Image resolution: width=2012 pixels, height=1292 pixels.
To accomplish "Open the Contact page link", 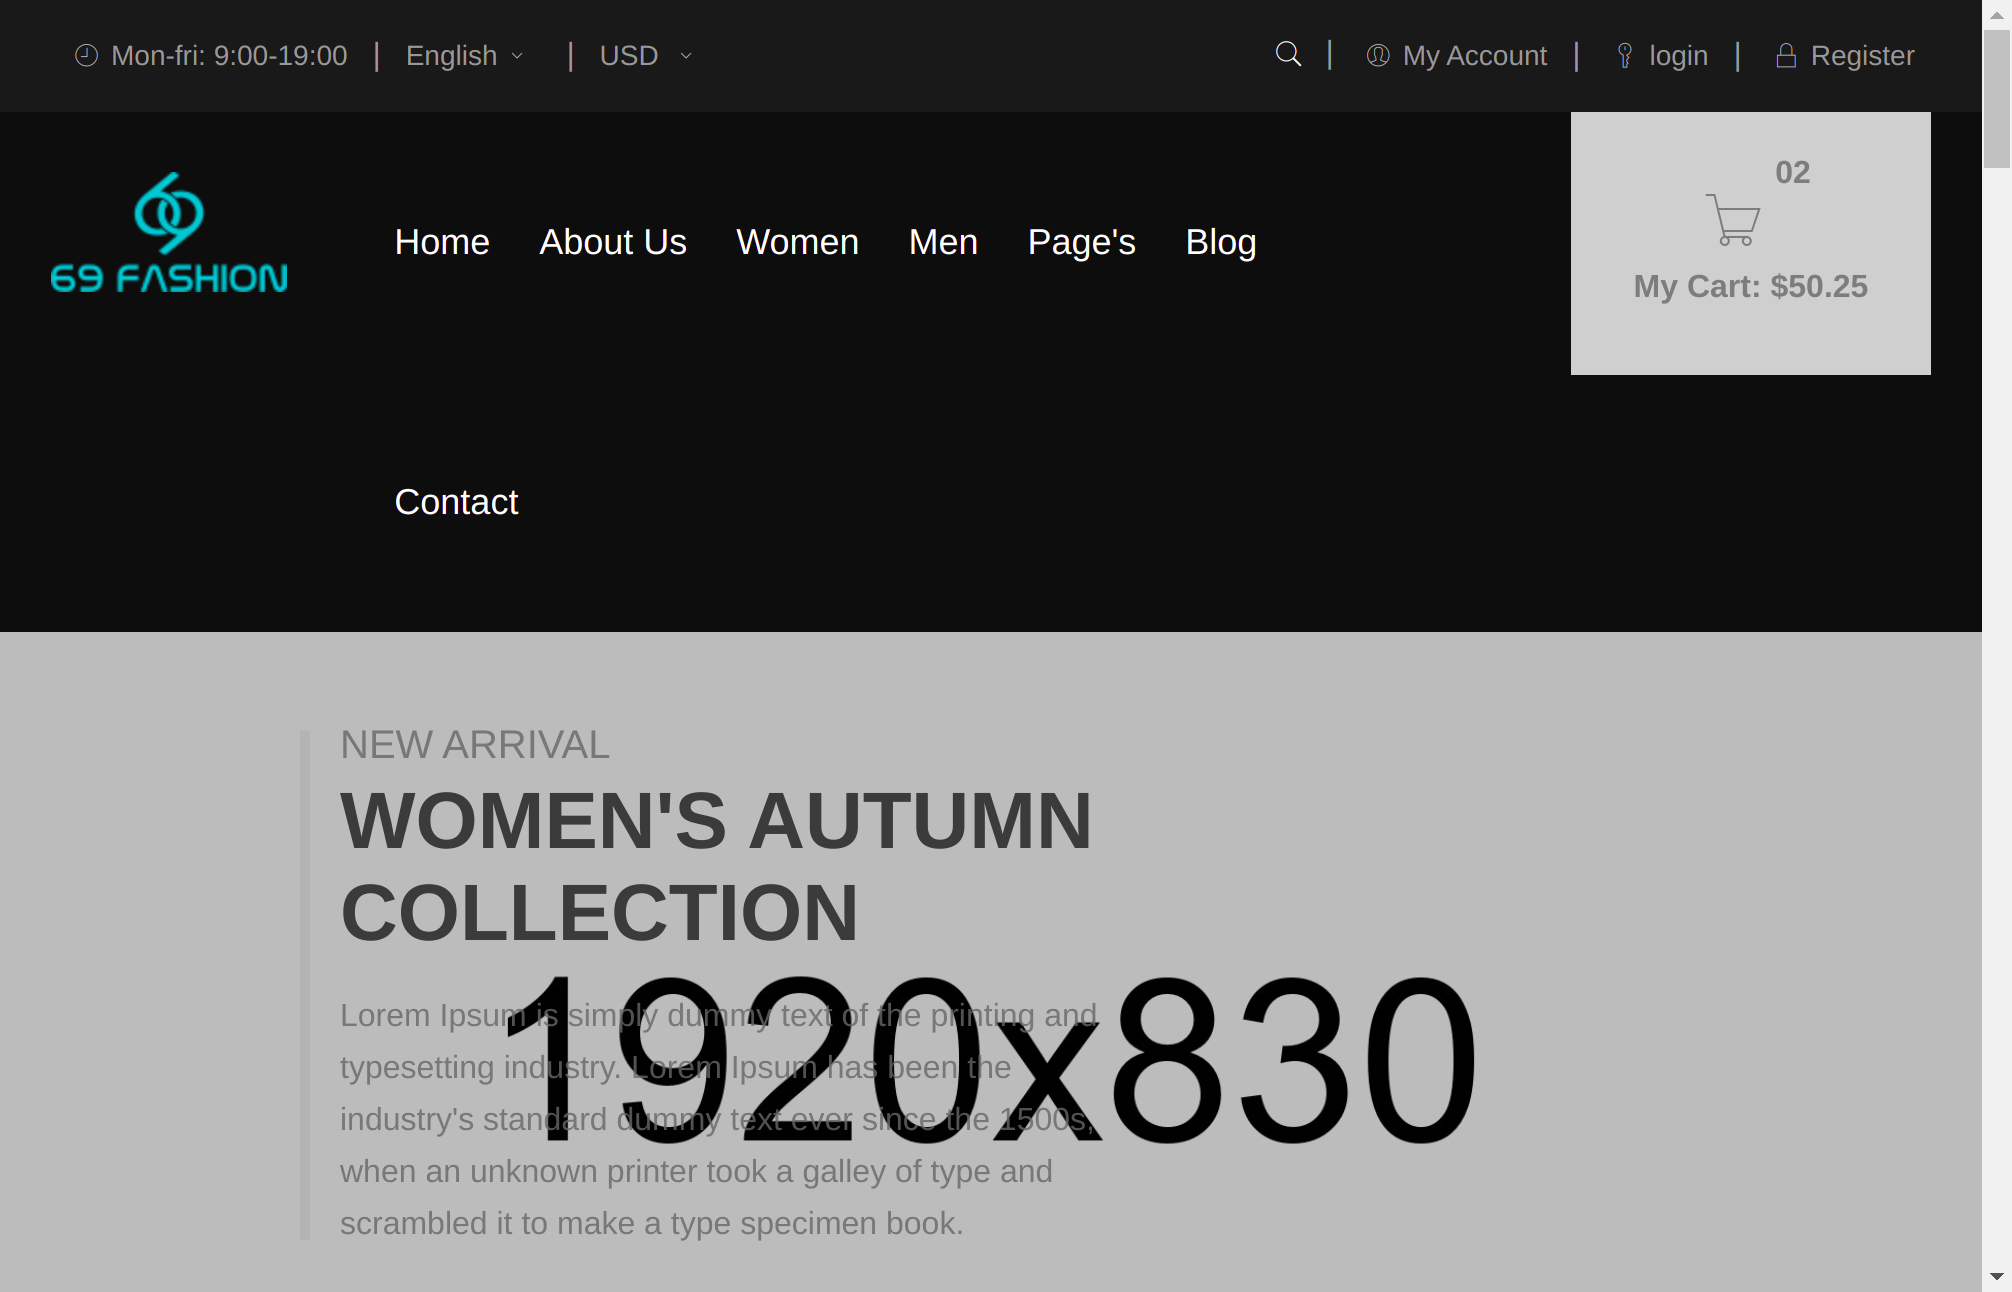I will coord(456,502).
